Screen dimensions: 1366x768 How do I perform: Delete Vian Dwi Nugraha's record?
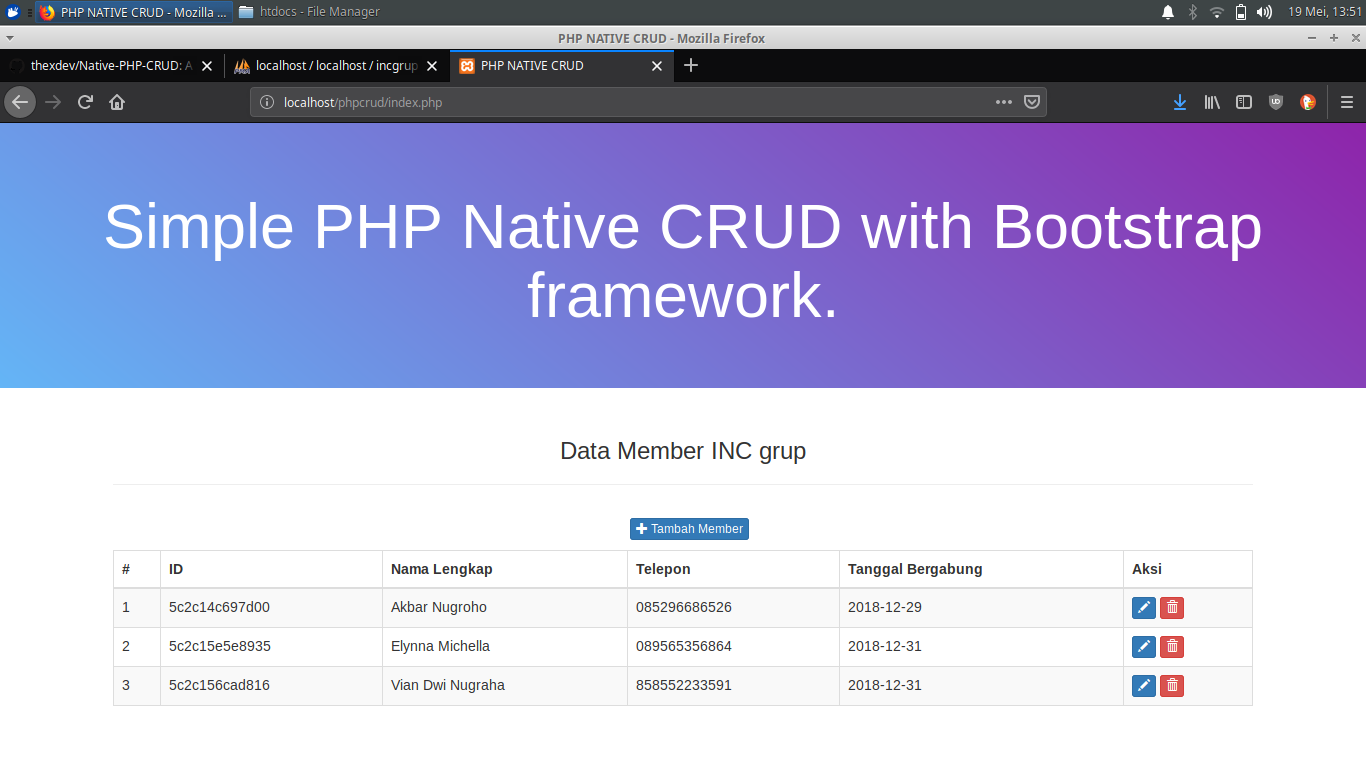[x=1172, y=686]
